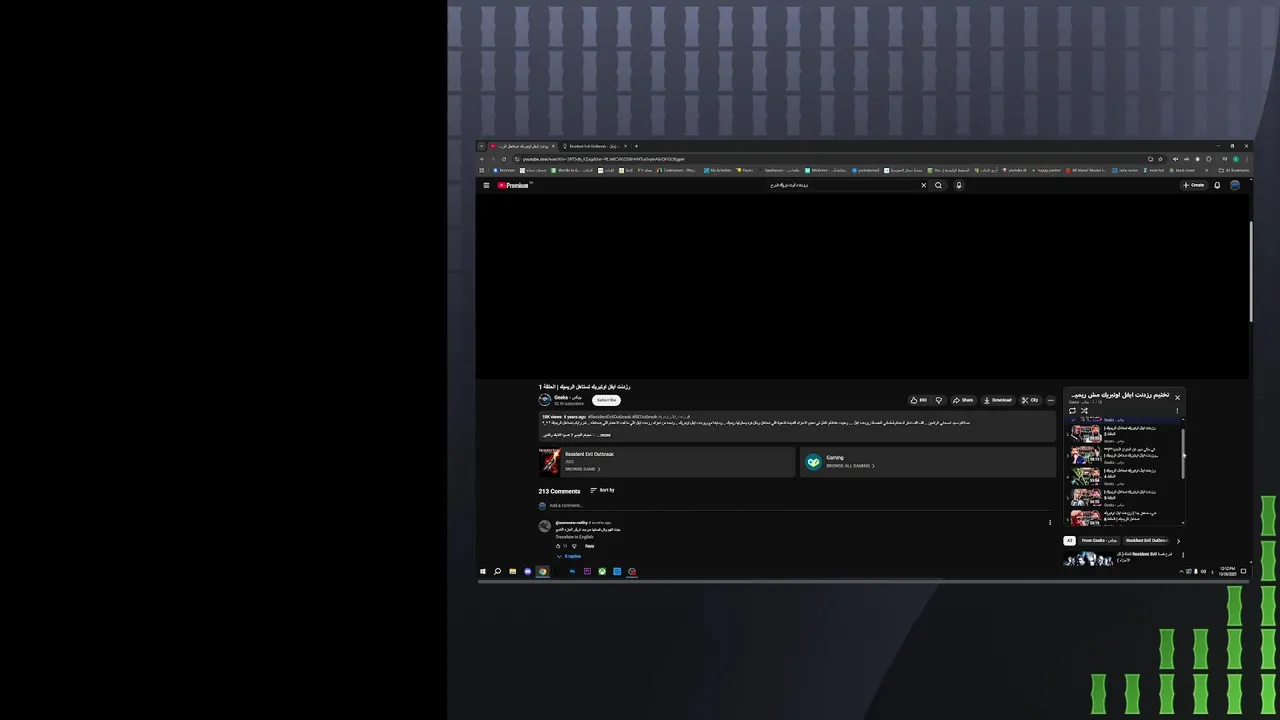This screenshot has width=1280, height=720.
Task: Subscribe to the Geeks channel
Action: coord(606,400)
